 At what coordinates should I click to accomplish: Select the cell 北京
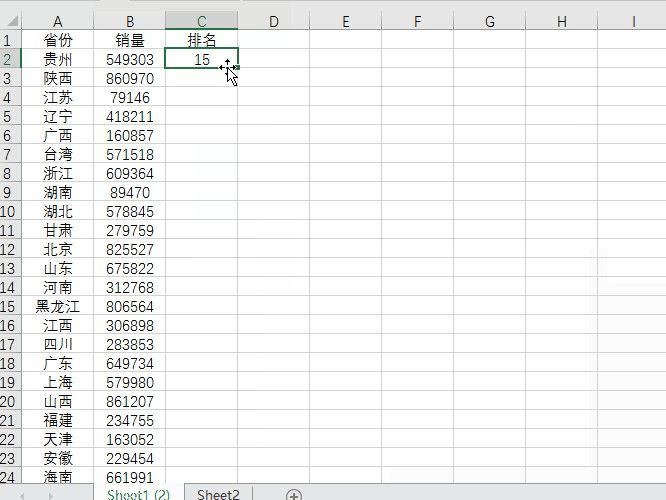[x=58, y=249]
